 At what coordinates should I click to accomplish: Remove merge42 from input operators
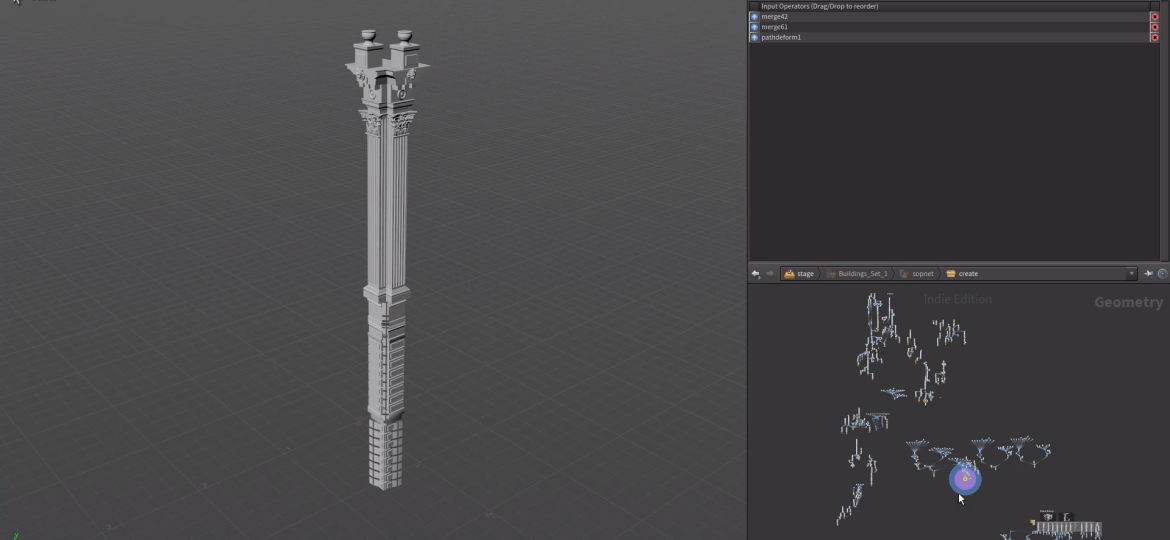click(1154, 17)
